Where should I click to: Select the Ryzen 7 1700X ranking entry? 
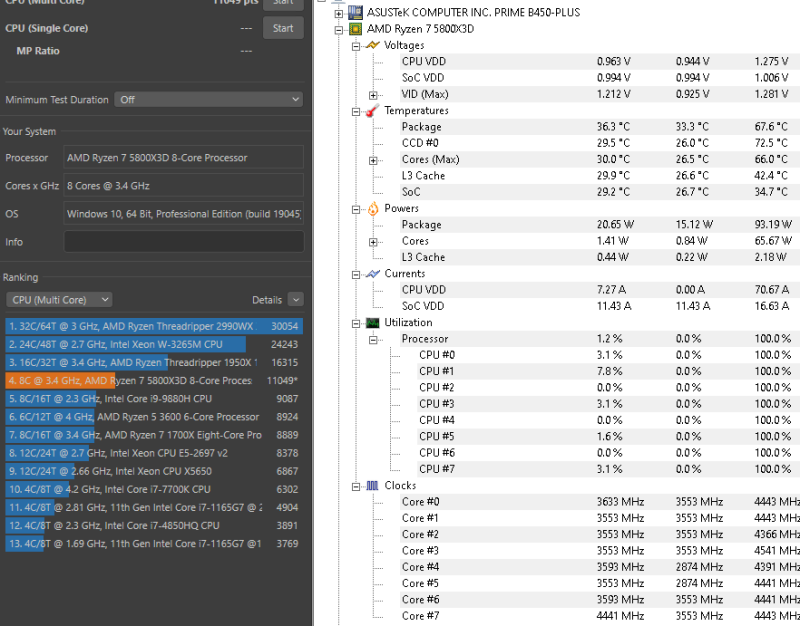point(154,435)
